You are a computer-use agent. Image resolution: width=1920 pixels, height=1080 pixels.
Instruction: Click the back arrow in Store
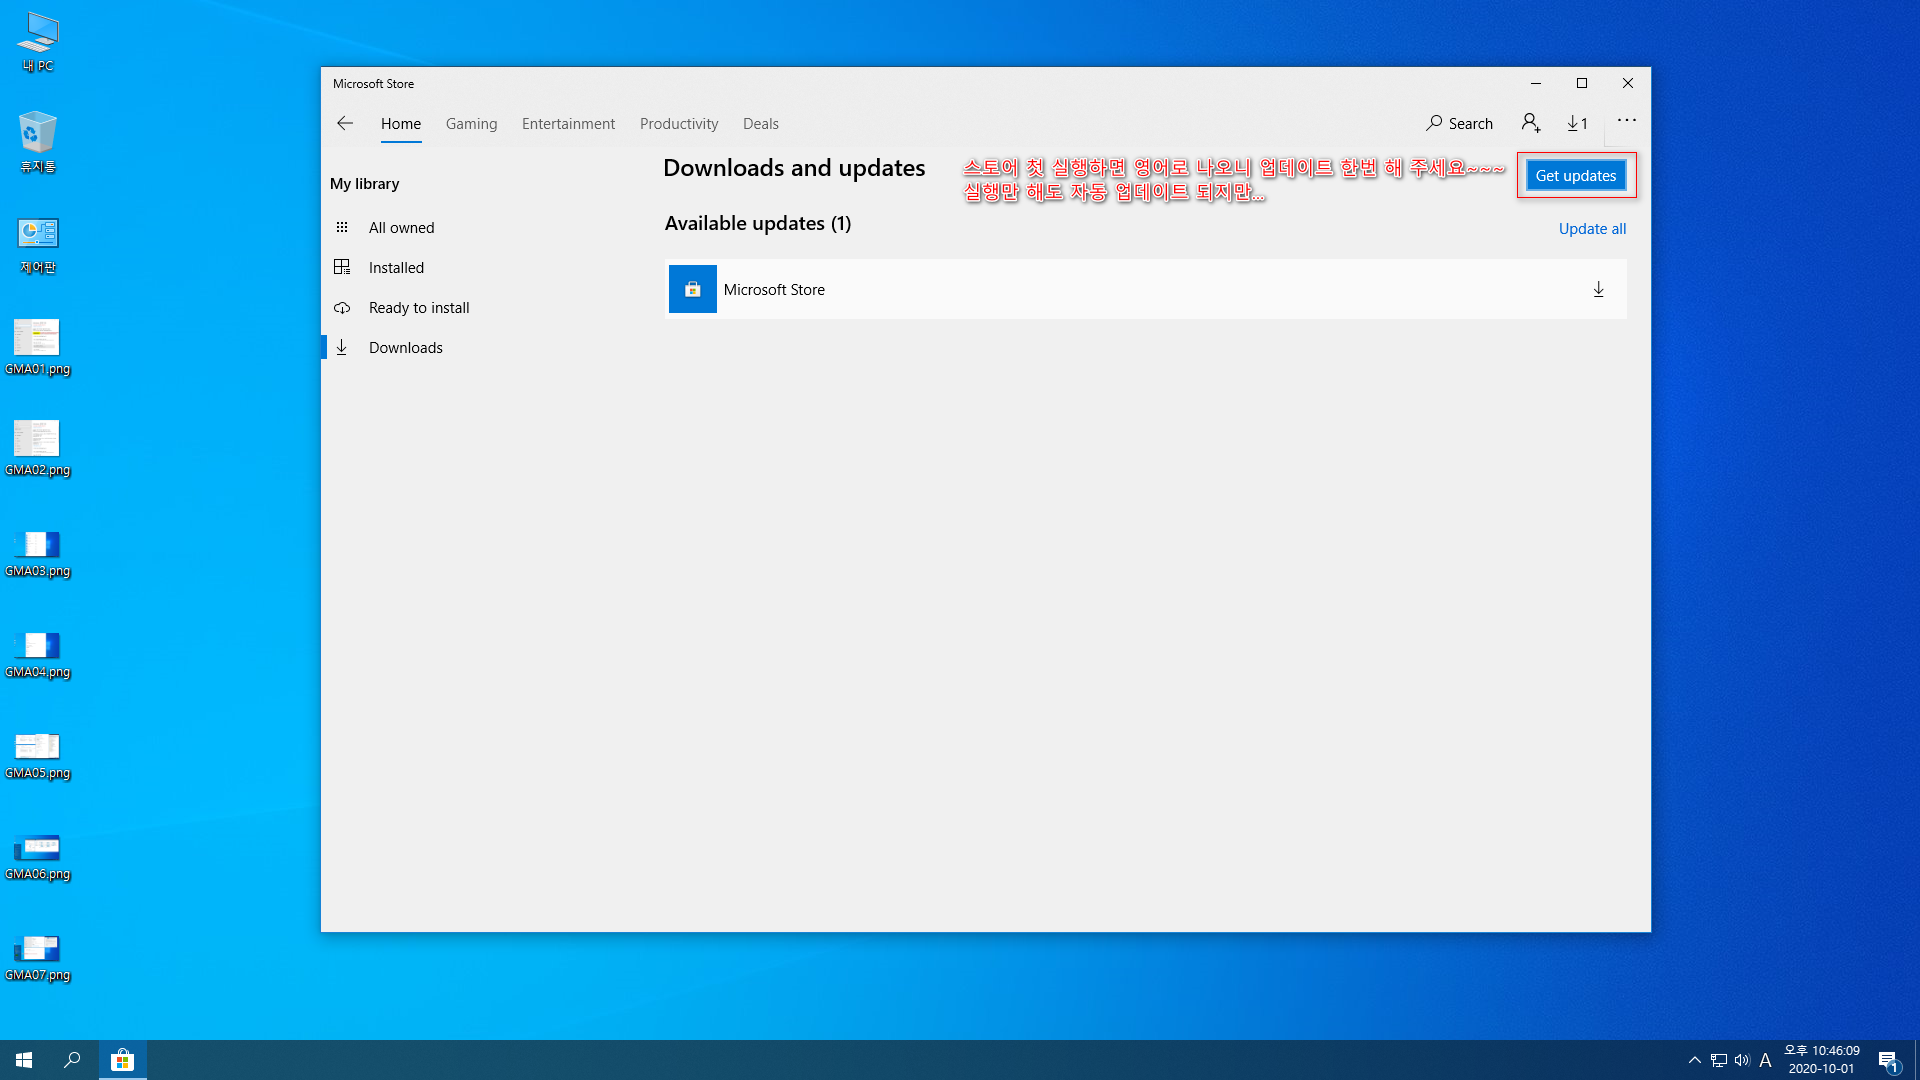pyautogui.click(x=345, y=123)
